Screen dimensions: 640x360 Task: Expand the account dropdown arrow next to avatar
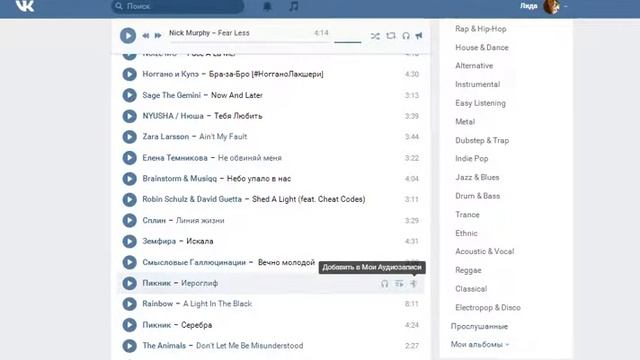[566, 7]
